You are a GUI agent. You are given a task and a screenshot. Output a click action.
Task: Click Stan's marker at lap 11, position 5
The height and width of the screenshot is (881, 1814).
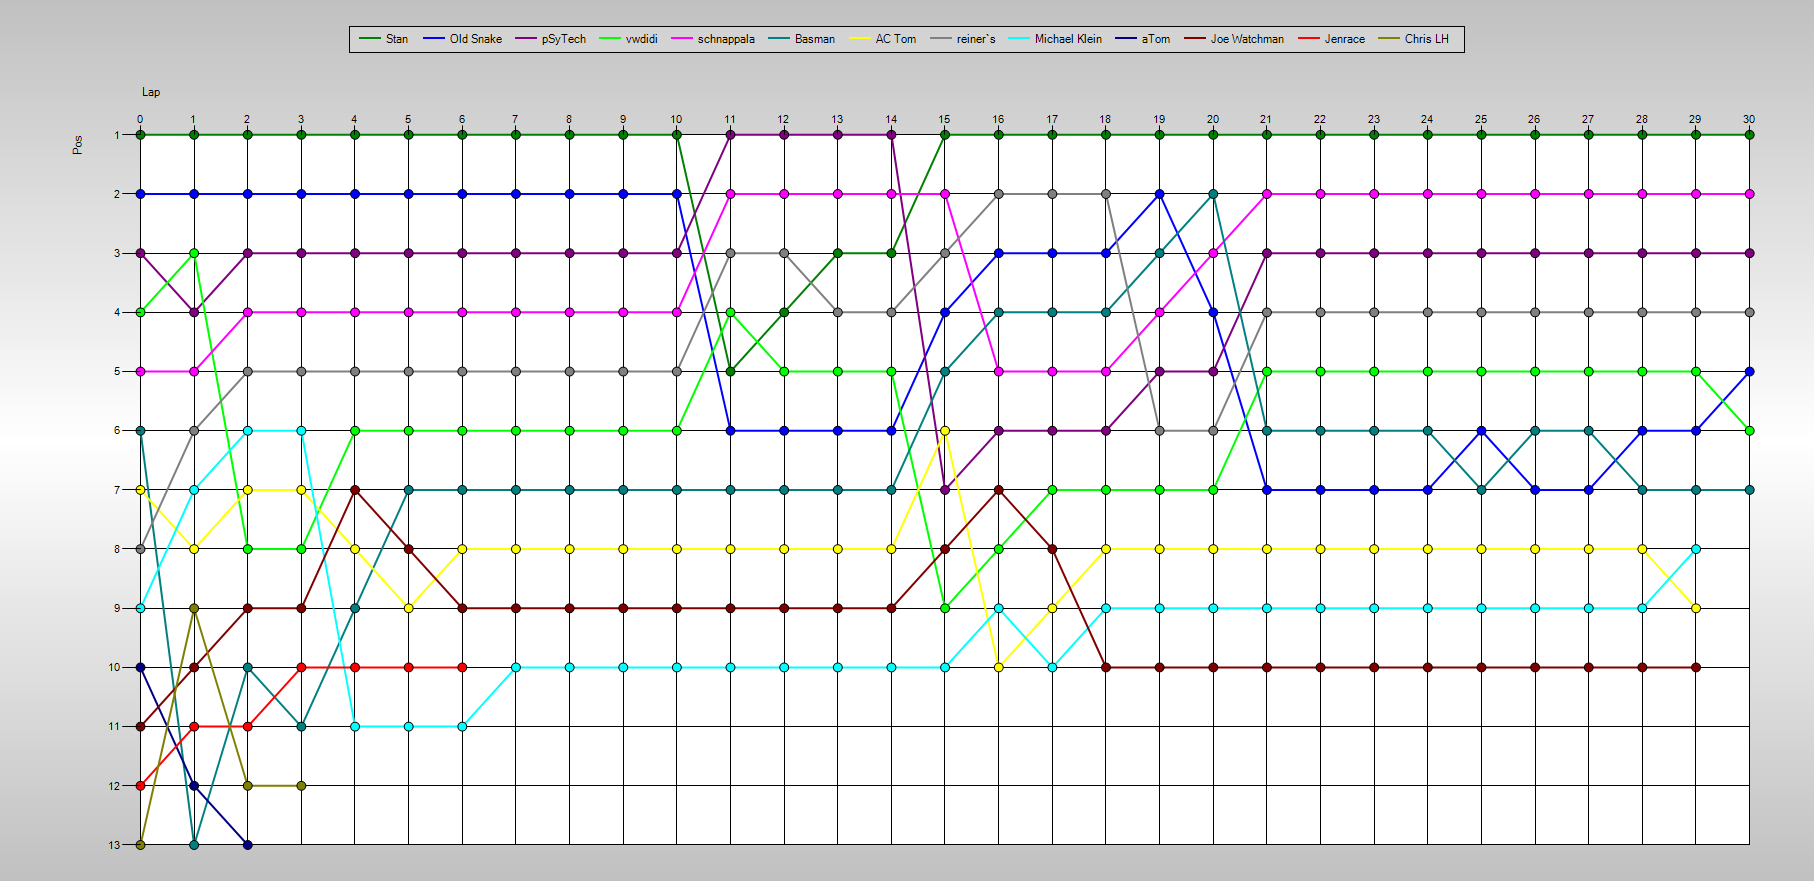pos(730,371)
